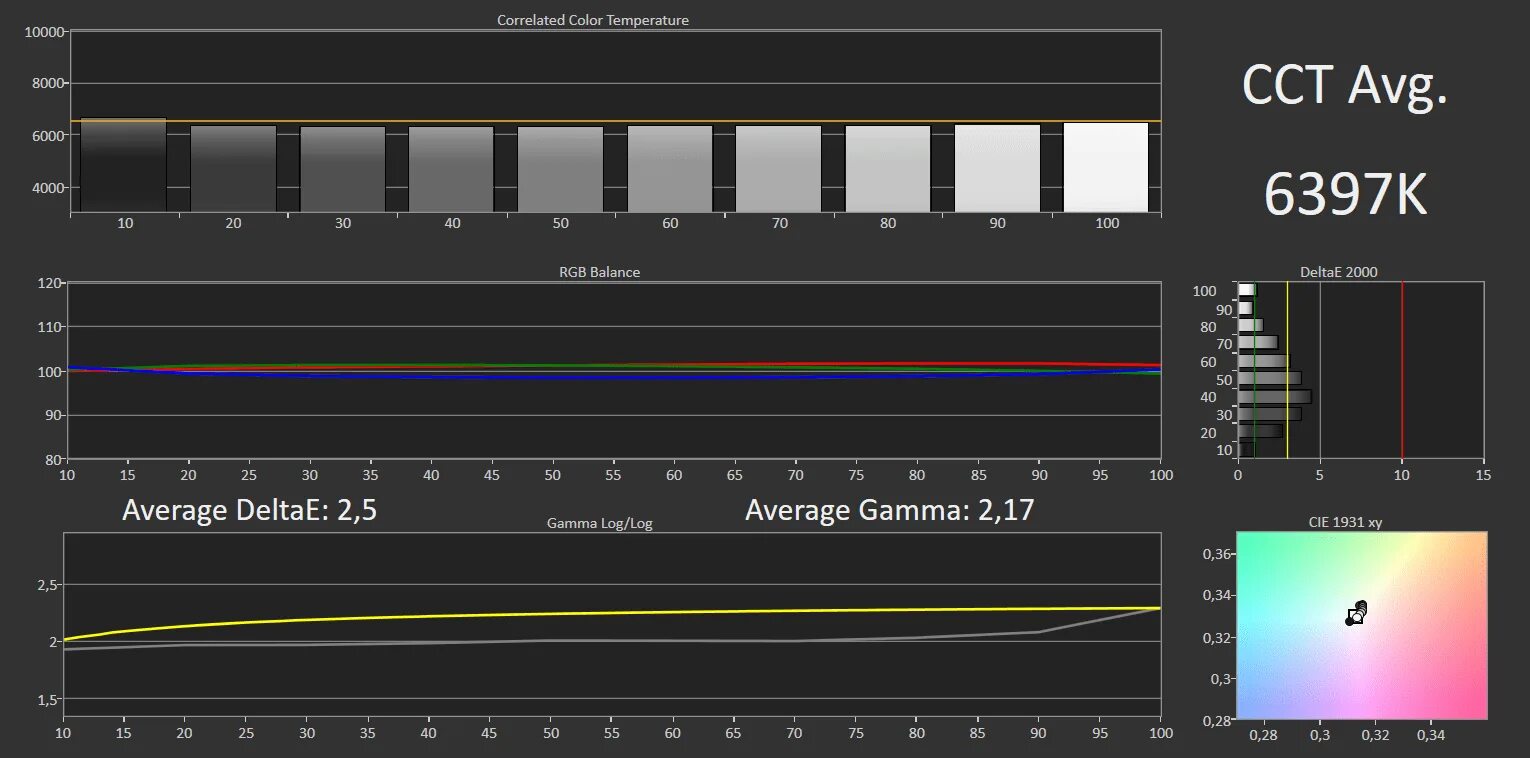Click the red limit line in DeltaE chart

click(x=1402, y=370)
